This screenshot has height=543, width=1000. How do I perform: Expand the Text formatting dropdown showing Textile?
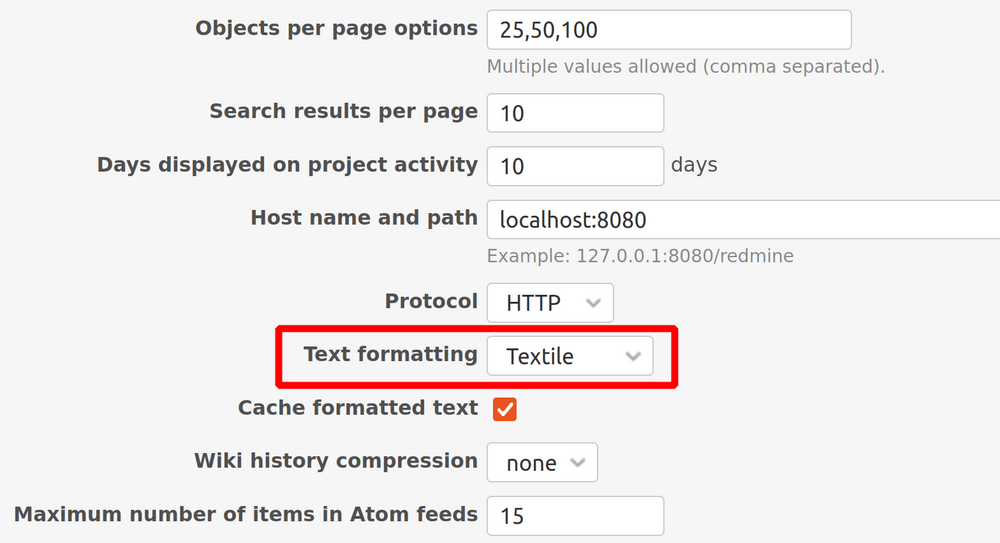pos(569,356)
